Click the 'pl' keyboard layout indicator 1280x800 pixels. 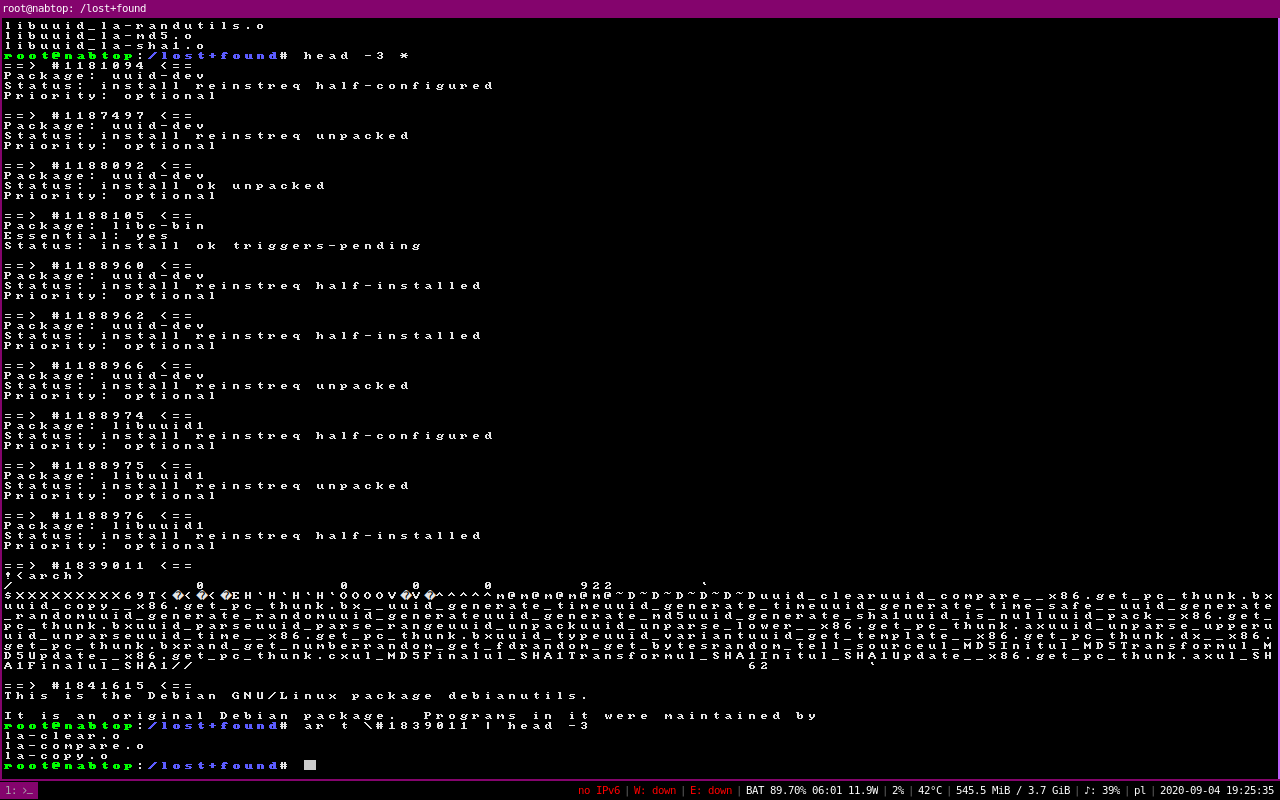(x=1141, y=790)
